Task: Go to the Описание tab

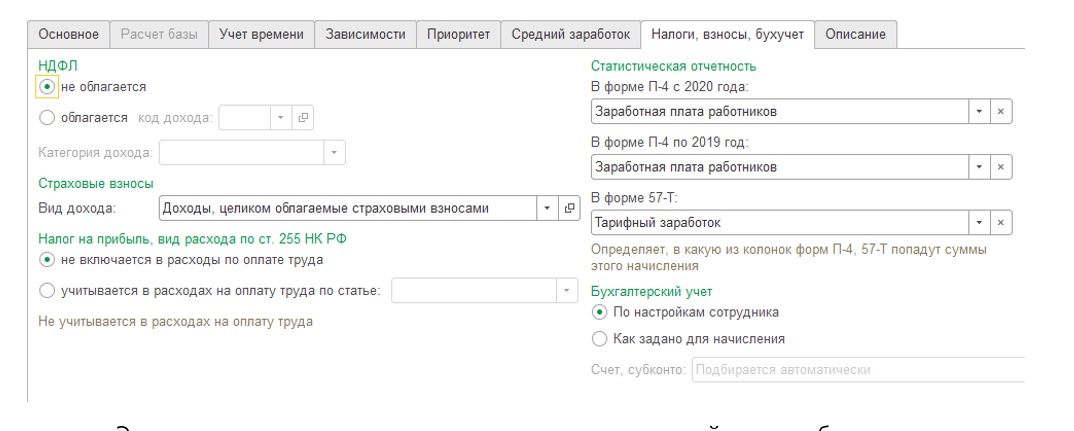Action: (855, 35)
